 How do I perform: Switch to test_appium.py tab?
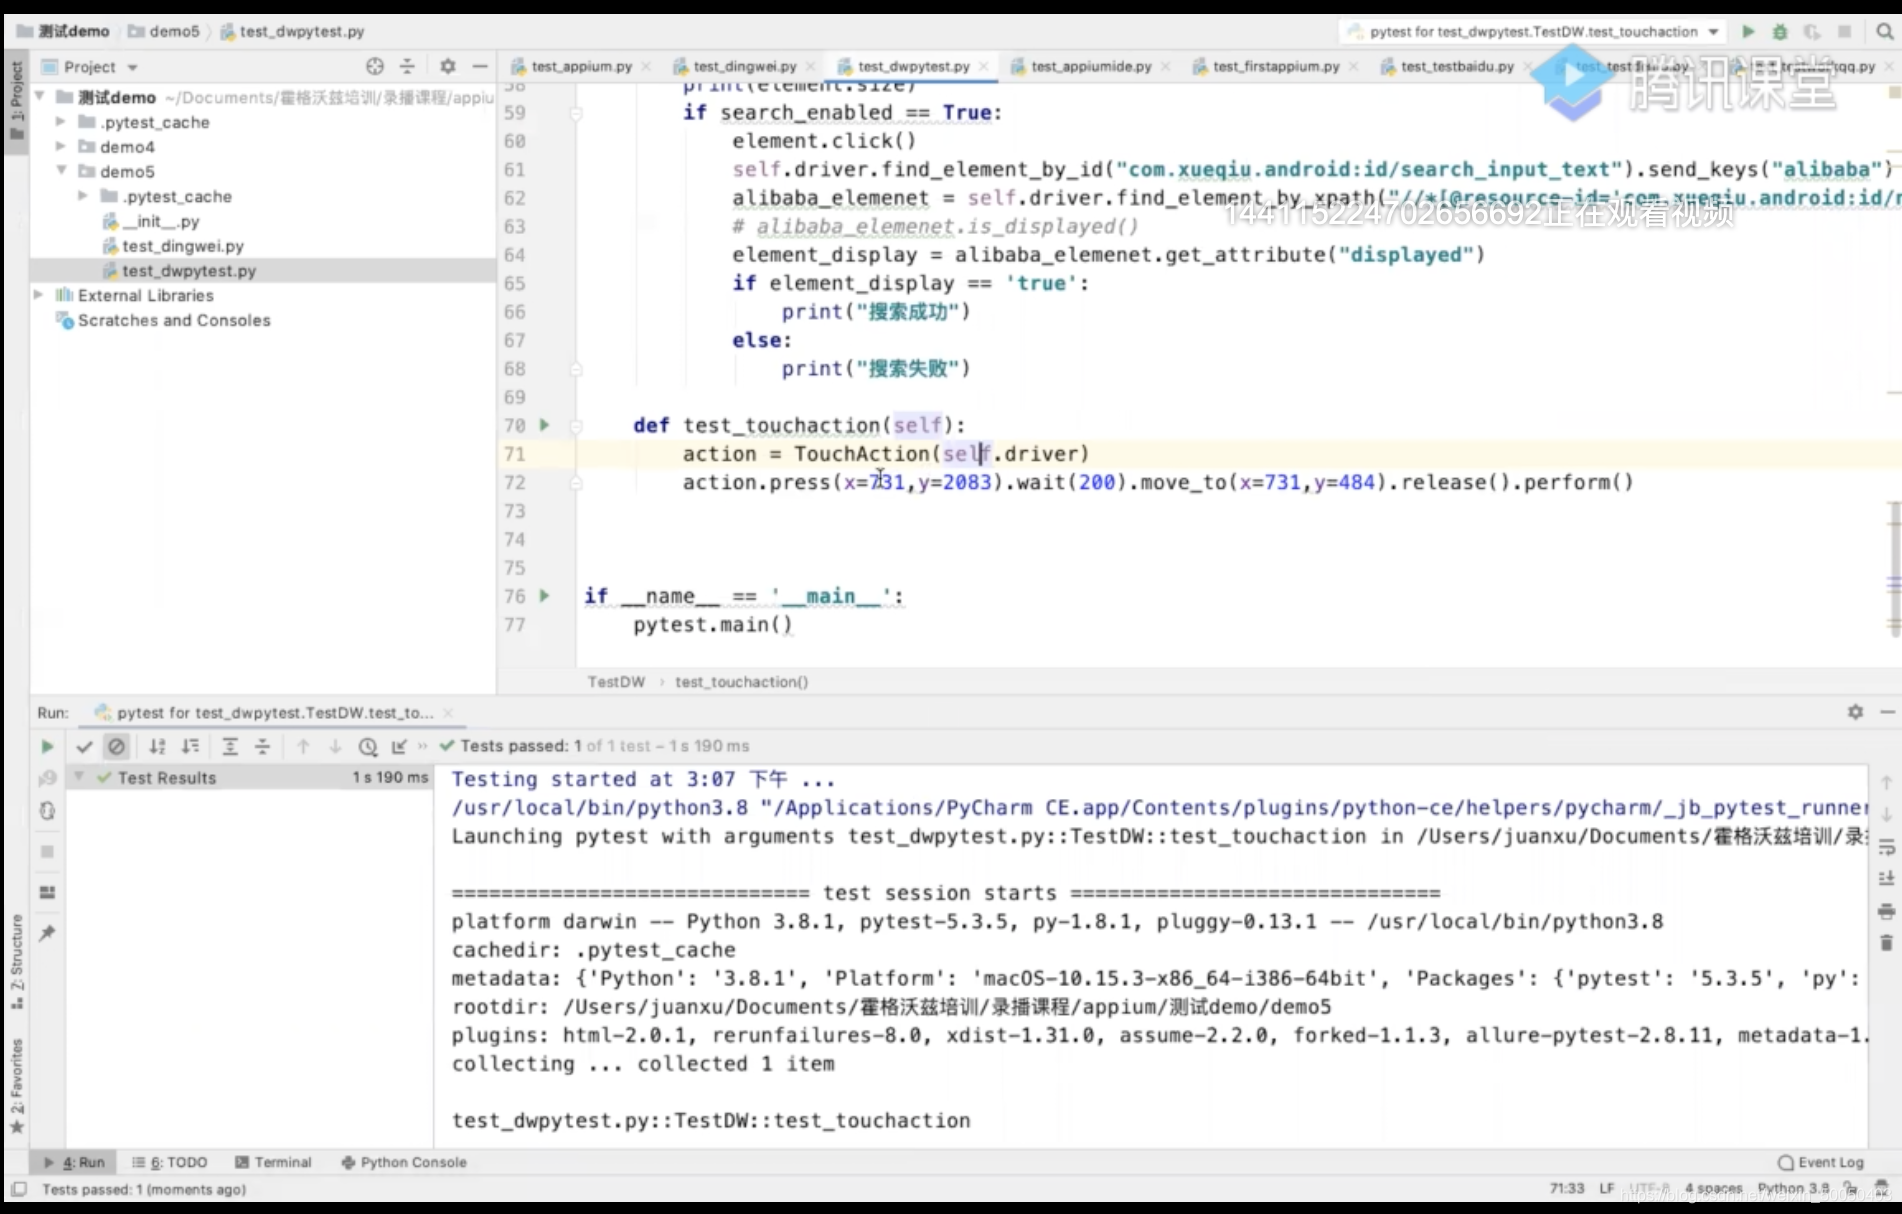pyautogui.click(x=581, y=67)
